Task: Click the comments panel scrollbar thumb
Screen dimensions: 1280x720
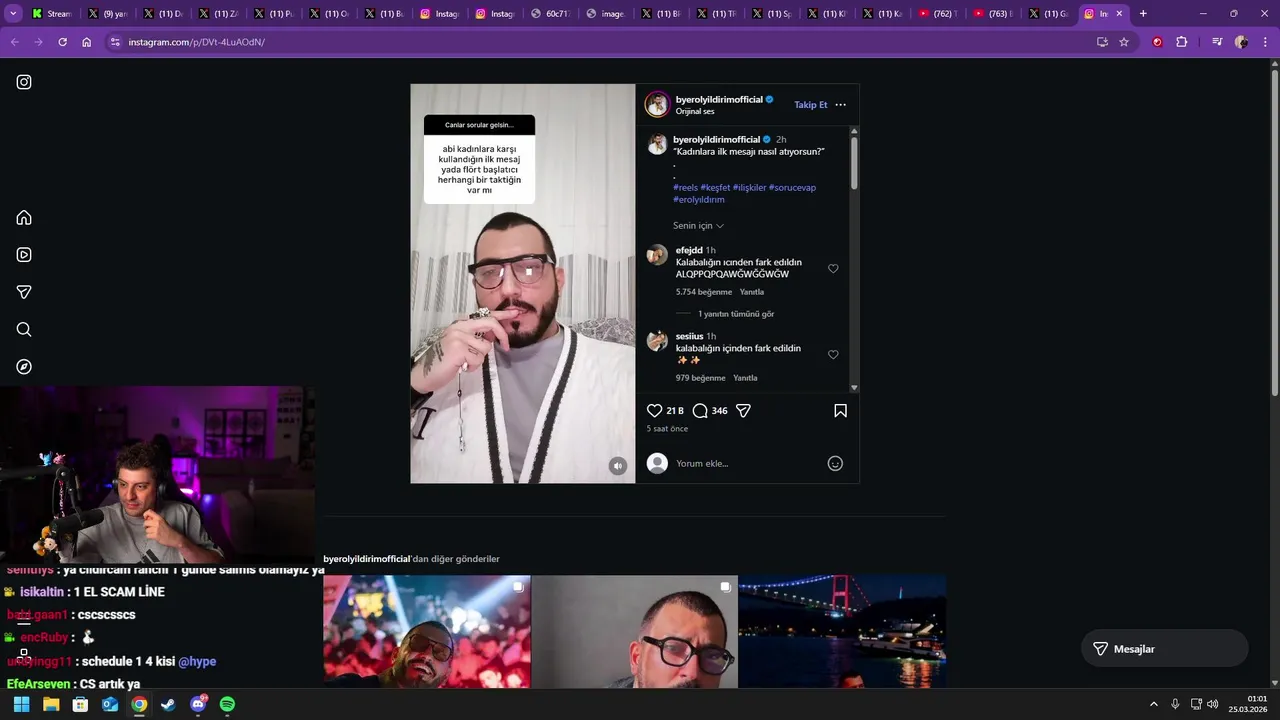Action: click(x=854, y=162)
